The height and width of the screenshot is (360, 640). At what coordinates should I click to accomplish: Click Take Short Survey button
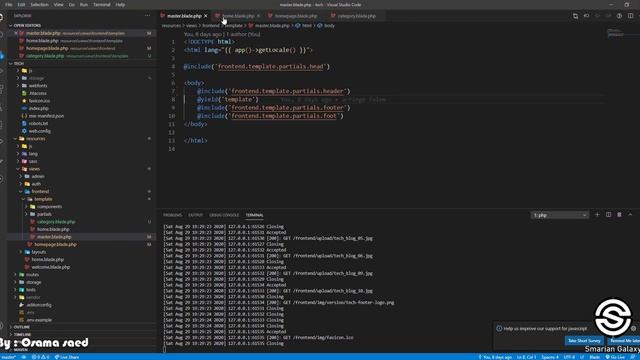584,340
